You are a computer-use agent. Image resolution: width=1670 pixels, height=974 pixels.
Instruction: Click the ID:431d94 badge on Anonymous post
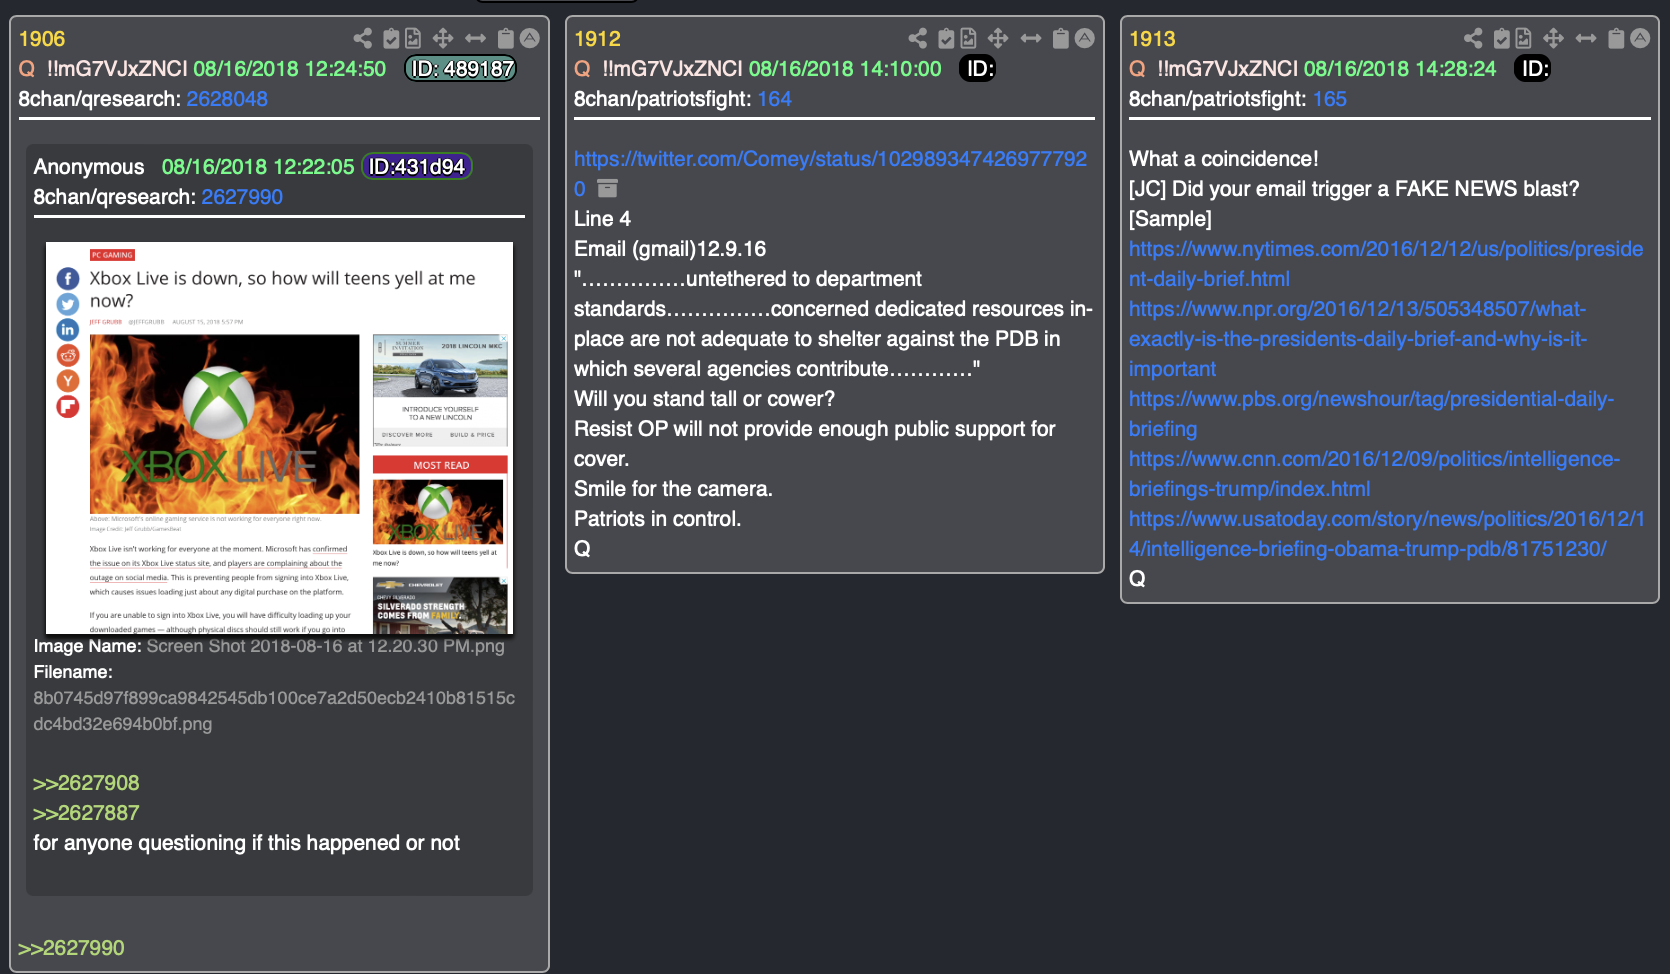[416, 167]
